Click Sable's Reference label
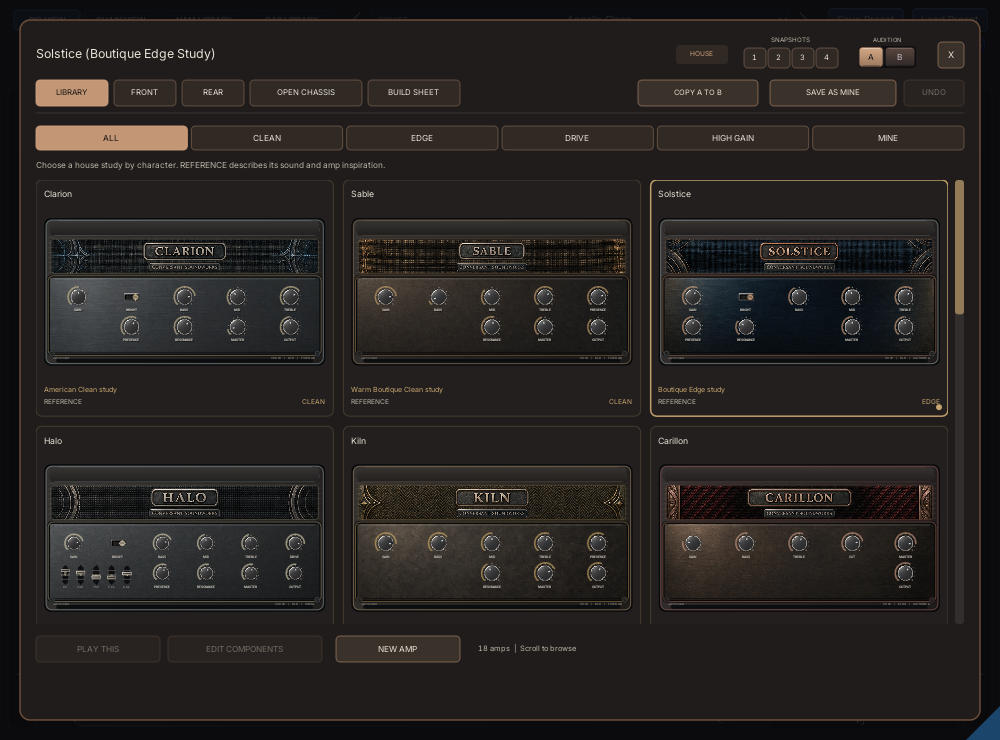This screenshot has width=1000, height=740. coord(369,402)
